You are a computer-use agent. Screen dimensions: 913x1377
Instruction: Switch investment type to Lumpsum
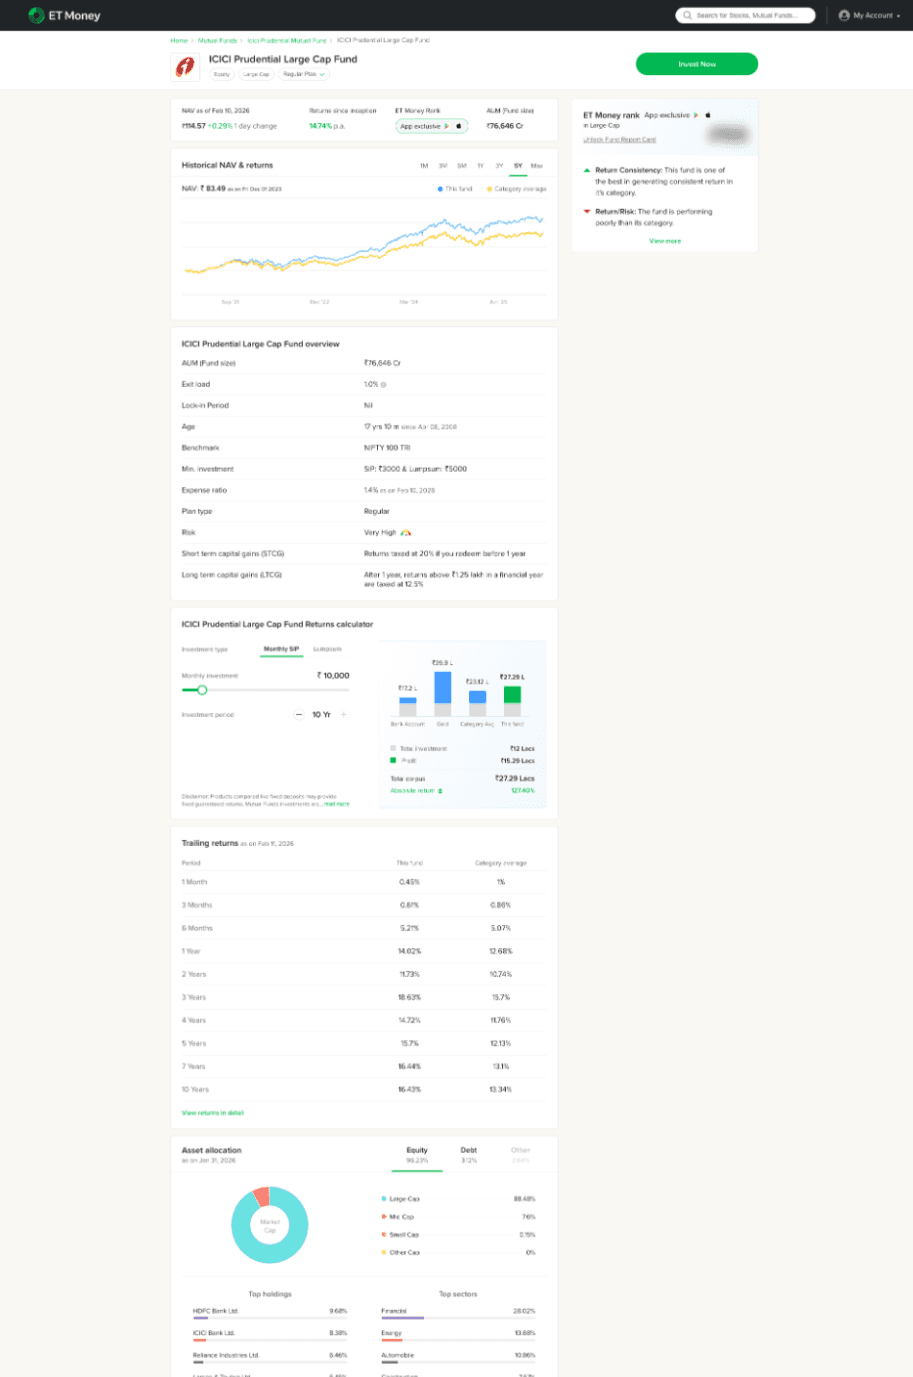(328, 648)
